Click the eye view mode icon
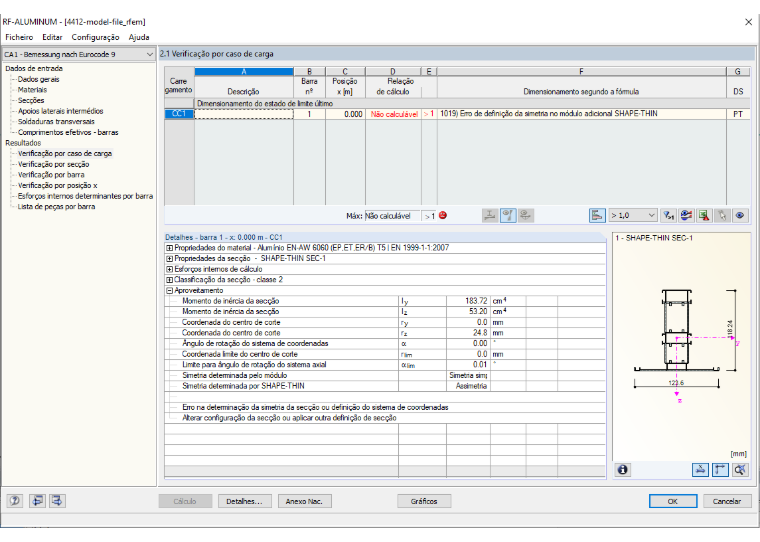Screen dimensions: 760x542 click(740, 215)
